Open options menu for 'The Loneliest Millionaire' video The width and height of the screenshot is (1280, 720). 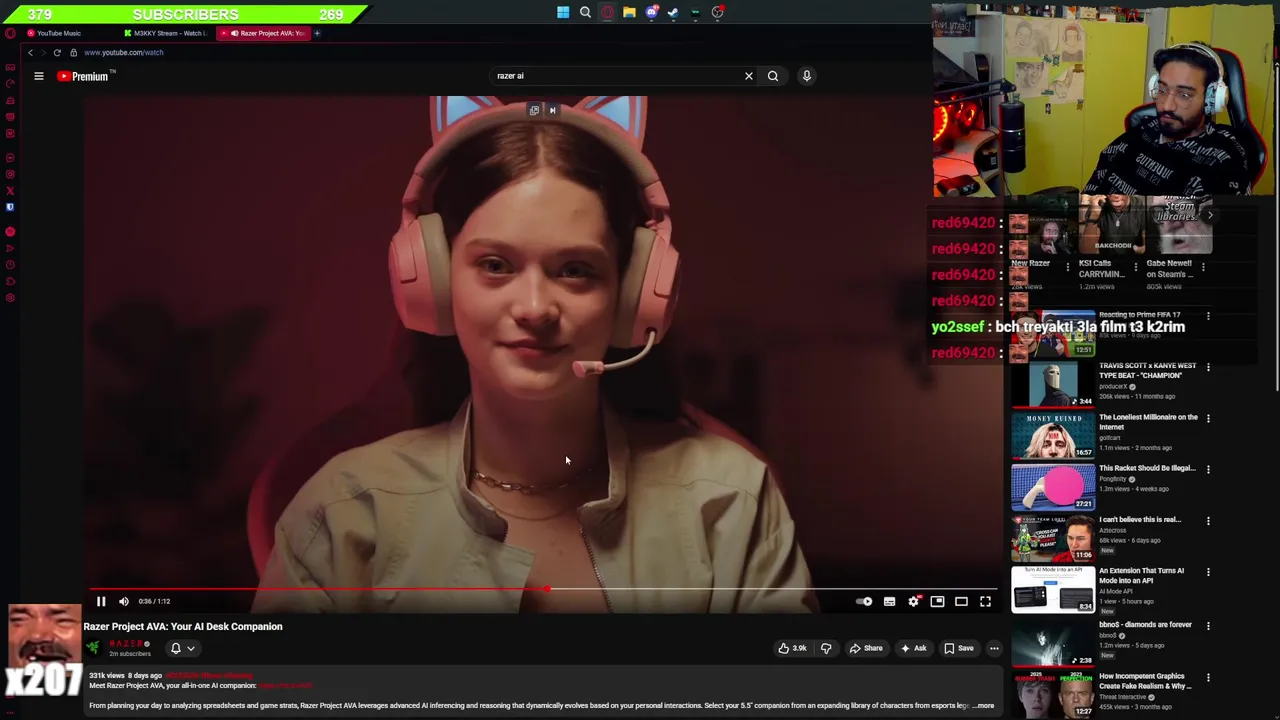click(x=1208, y=419)
